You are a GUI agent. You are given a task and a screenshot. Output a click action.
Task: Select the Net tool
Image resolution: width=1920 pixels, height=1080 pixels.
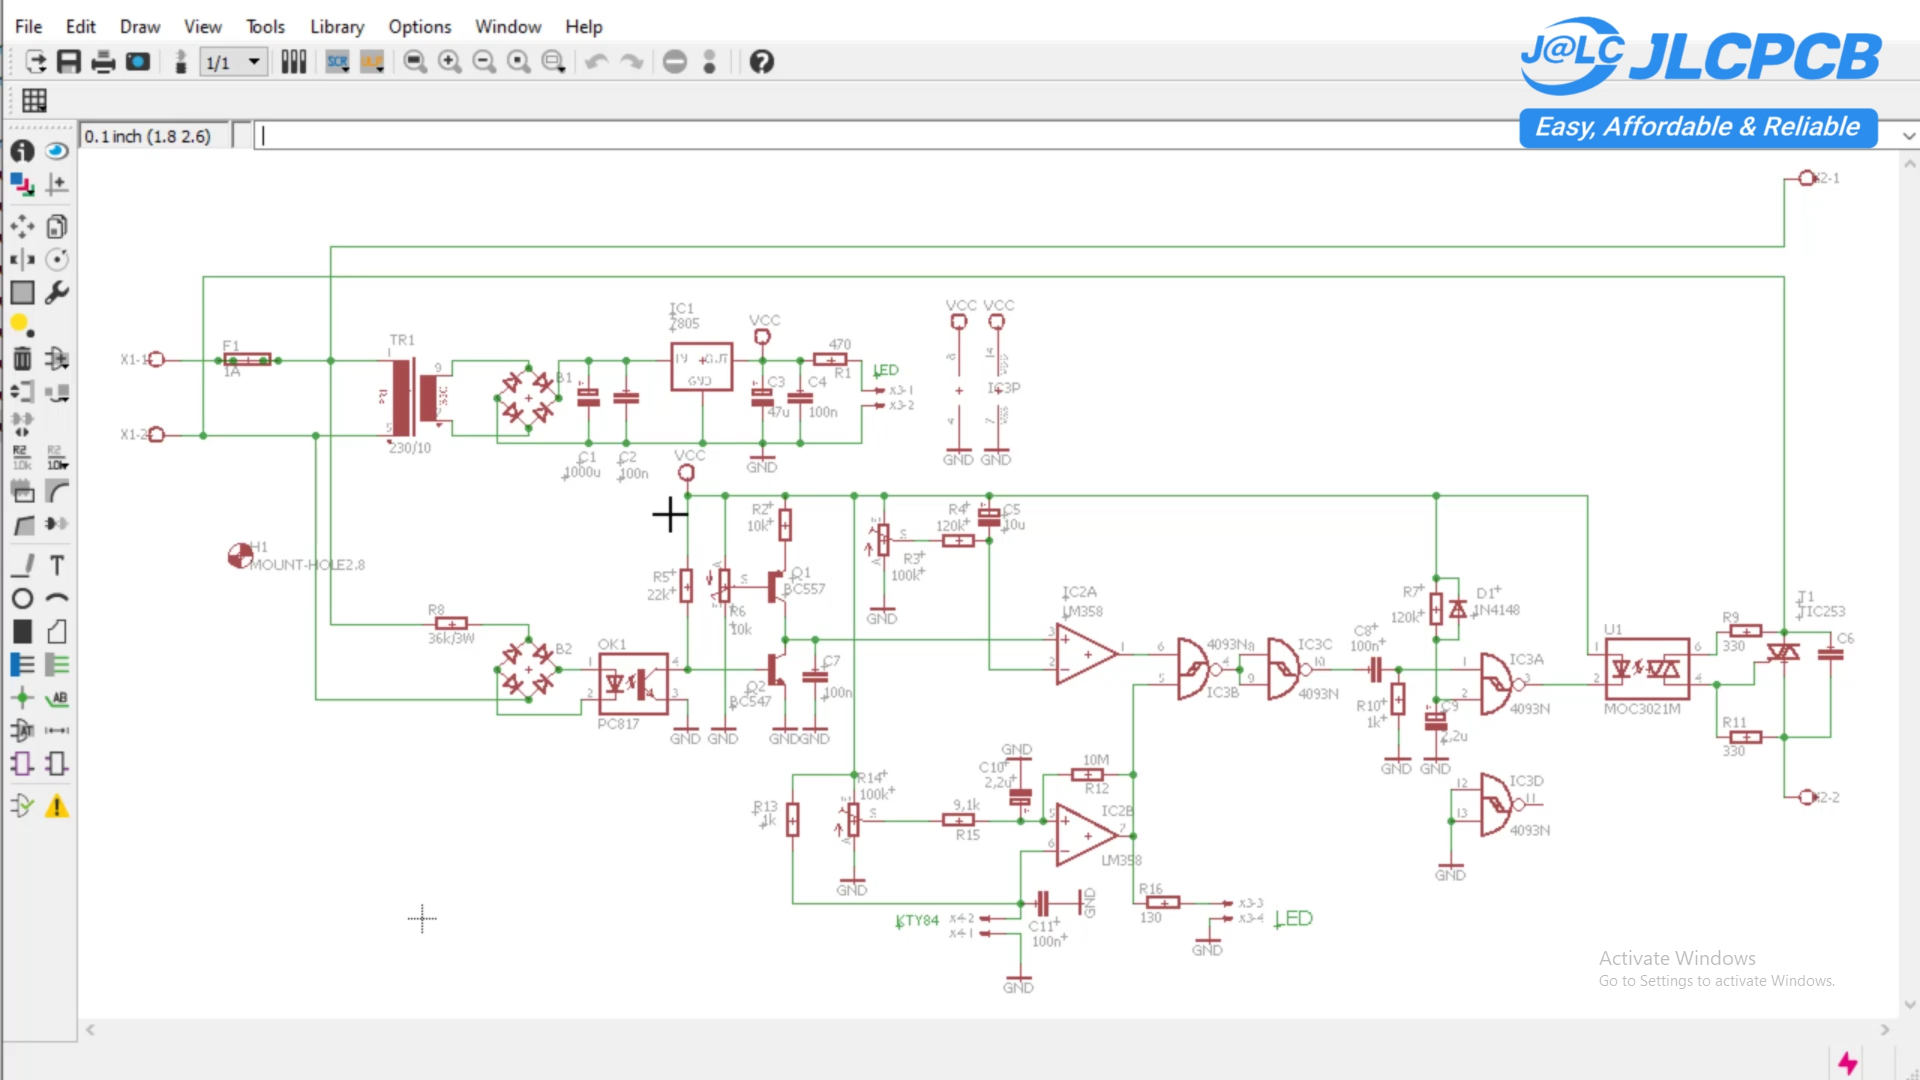pyautogui.click(x=57, y=665)
